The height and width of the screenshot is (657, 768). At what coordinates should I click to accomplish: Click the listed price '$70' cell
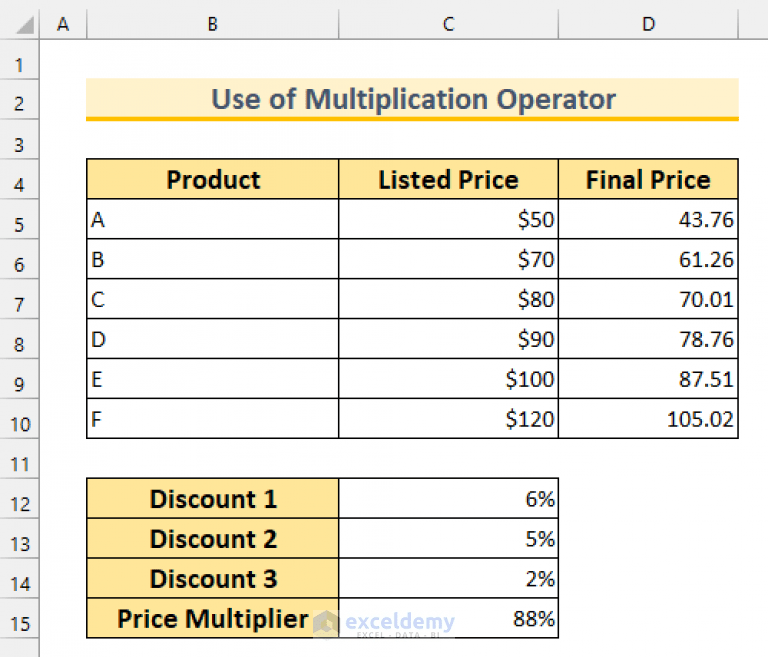pyautogui.click(x=449, y=259)
